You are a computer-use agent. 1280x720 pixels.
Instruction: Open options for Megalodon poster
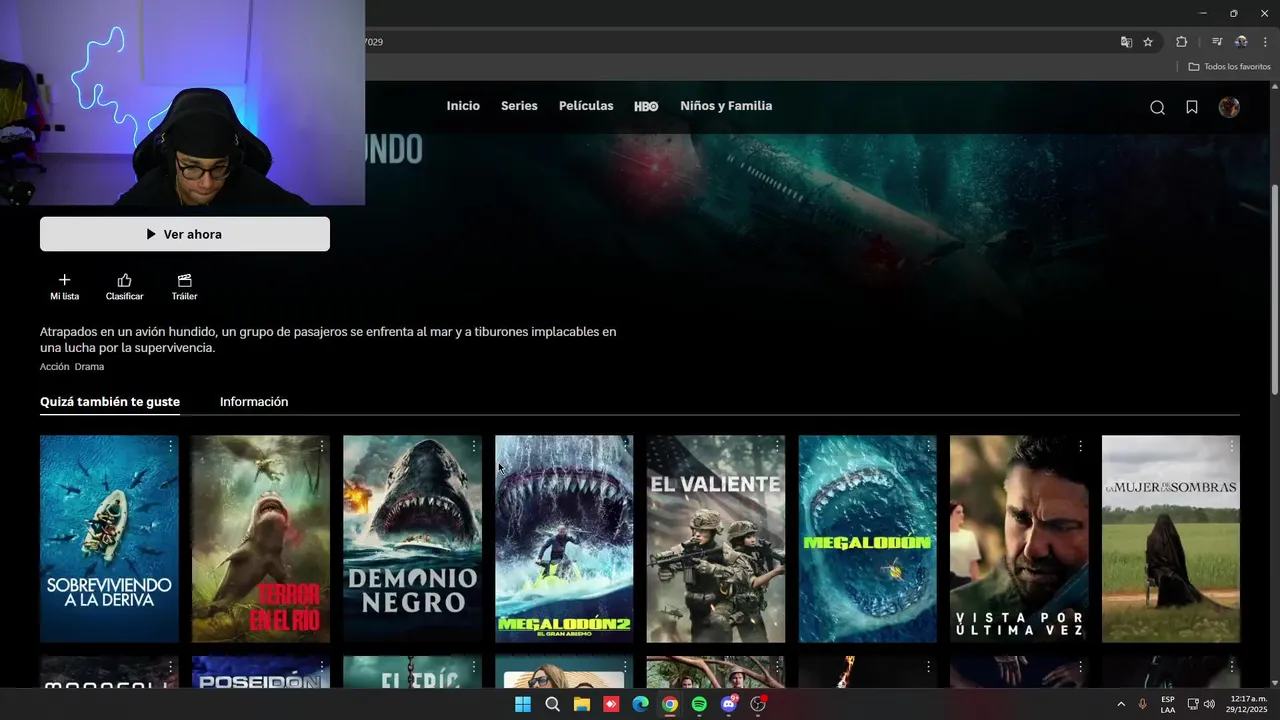click(x=929, y=446)
